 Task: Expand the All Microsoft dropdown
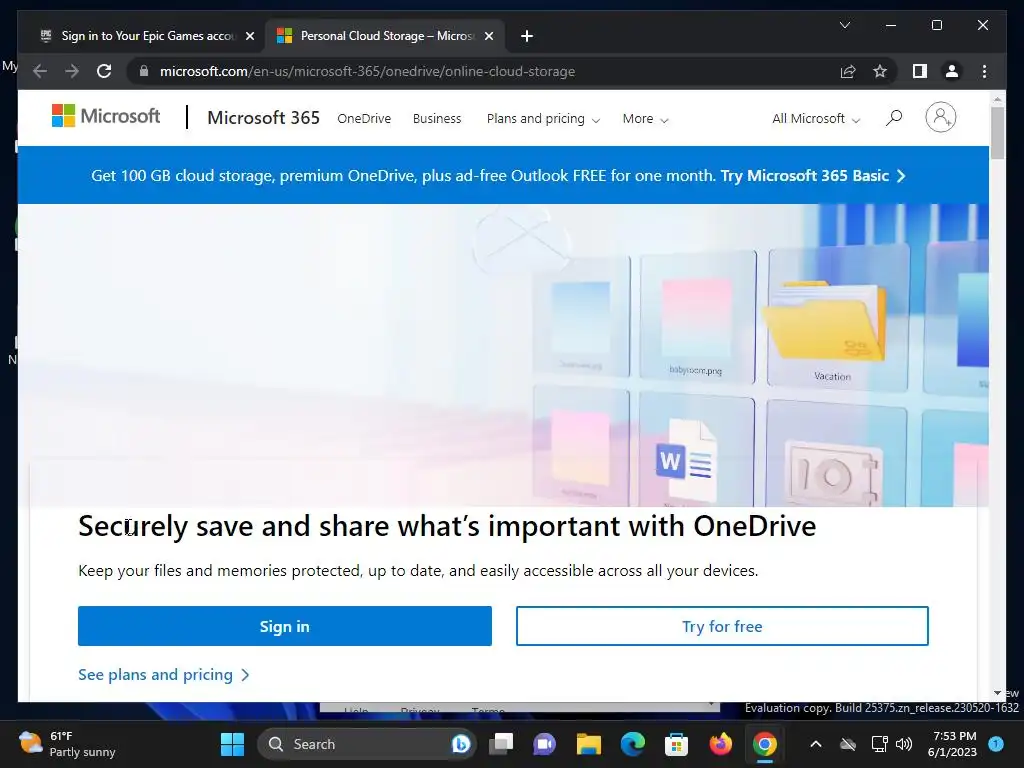point(816,119)
